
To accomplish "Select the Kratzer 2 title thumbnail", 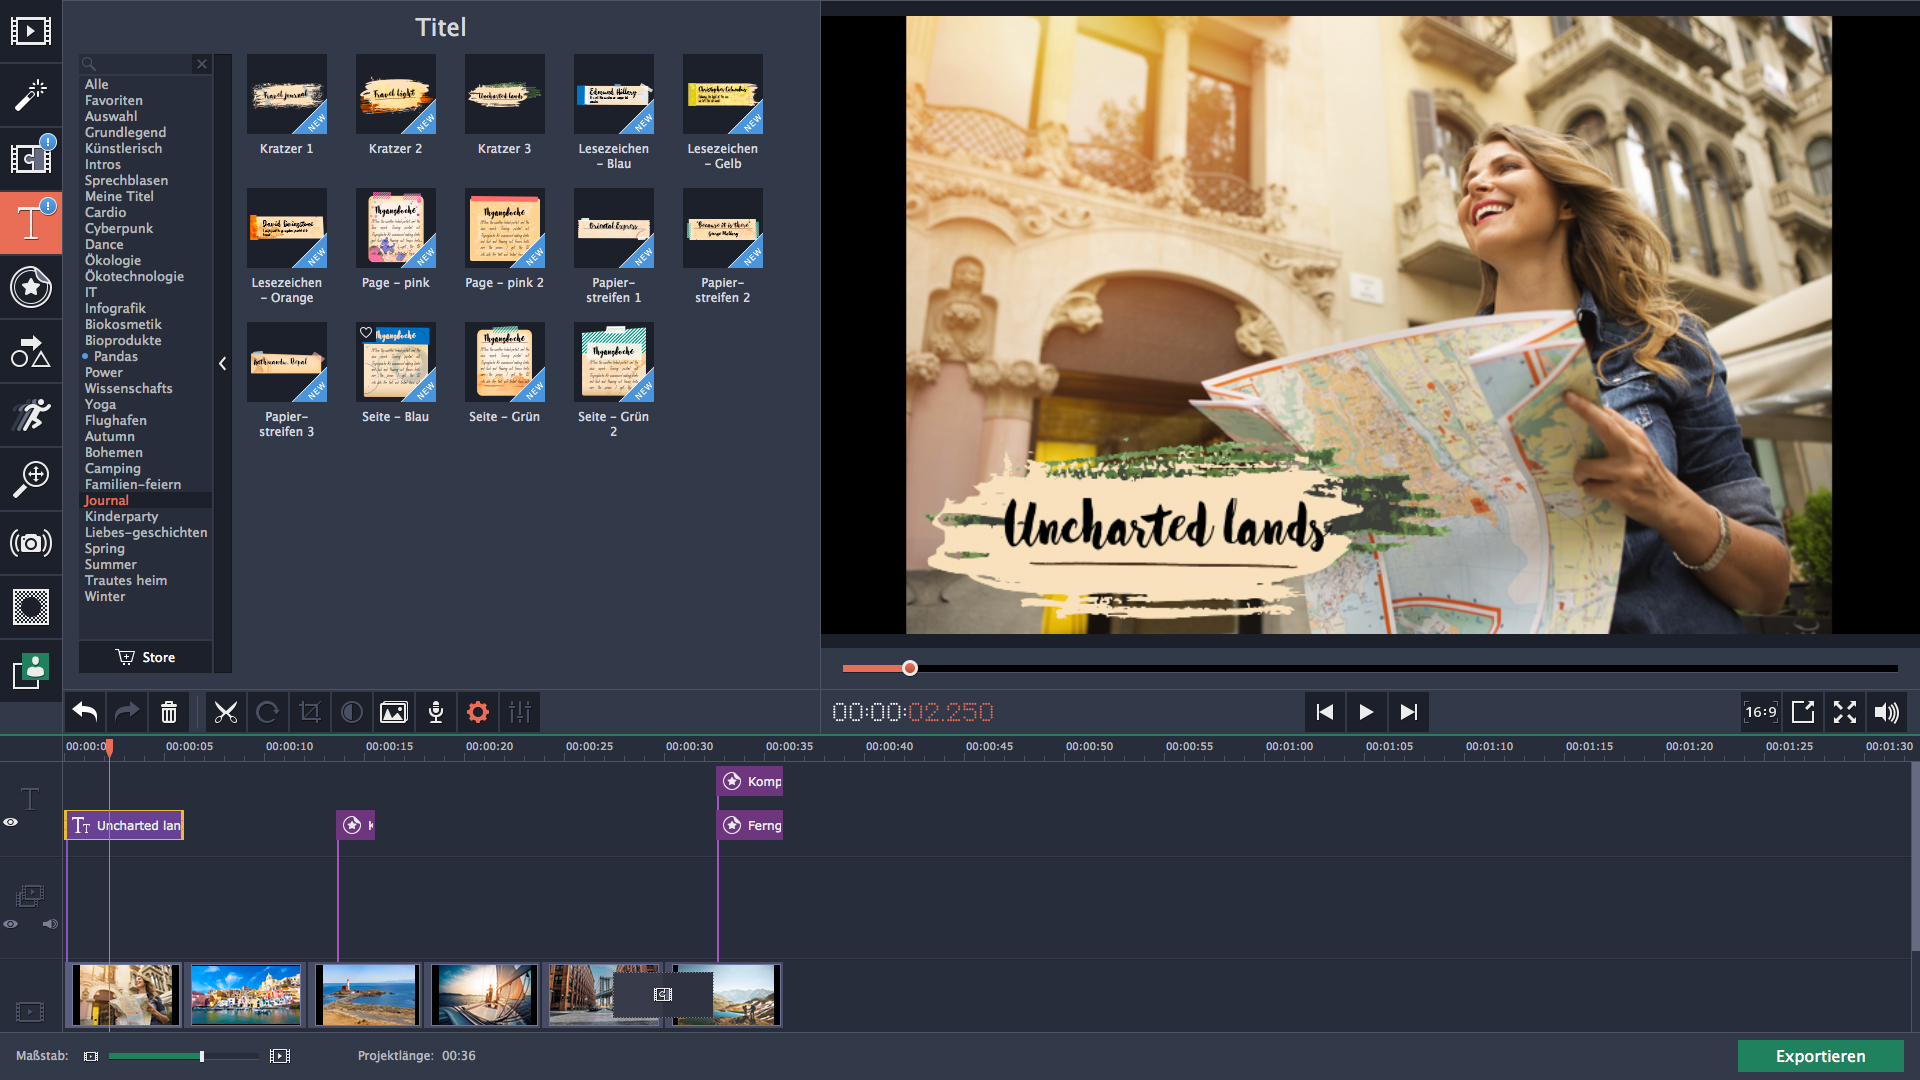I will click(x=395, y=95).
